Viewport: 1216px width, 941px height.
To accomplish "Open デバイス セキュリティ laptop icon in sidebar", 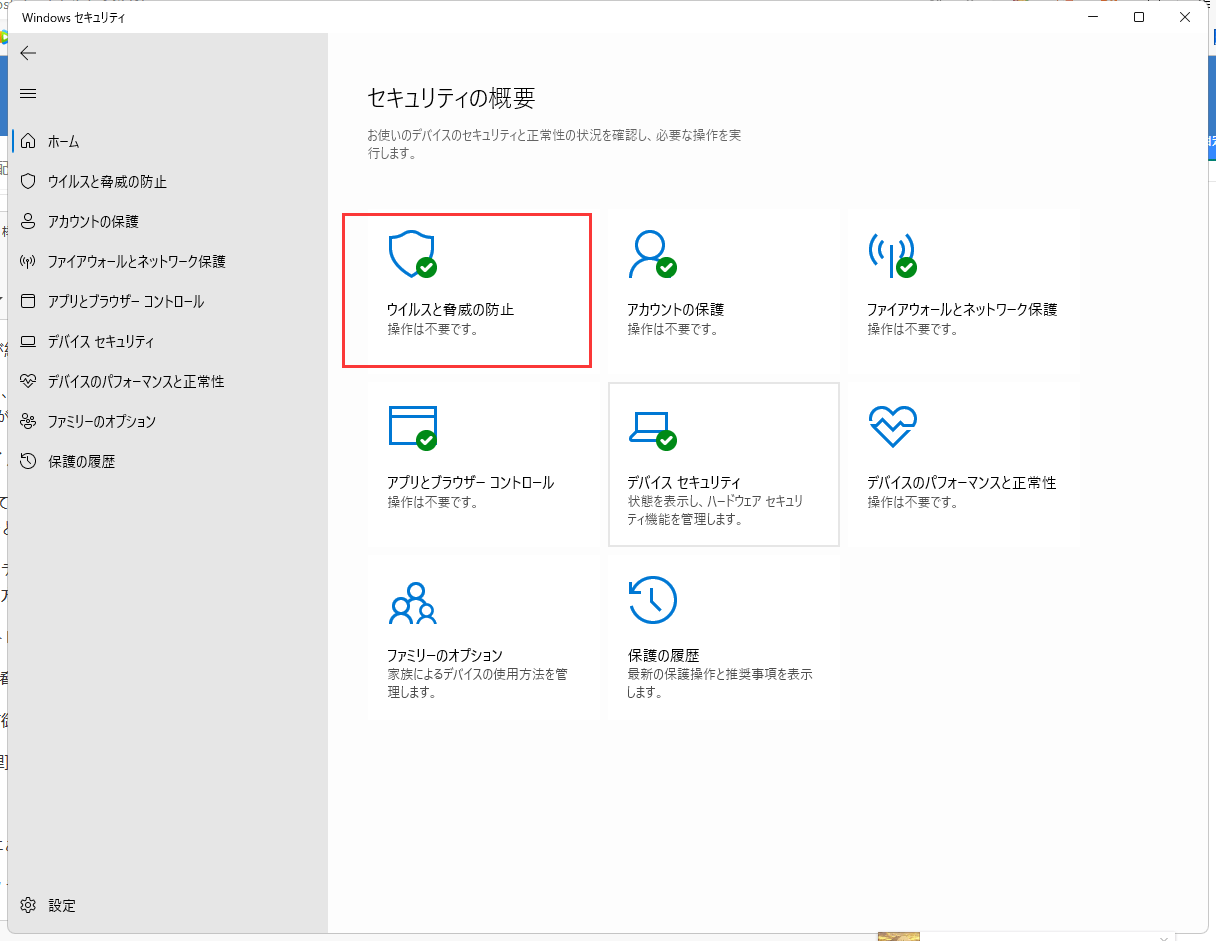I will 28,341.
